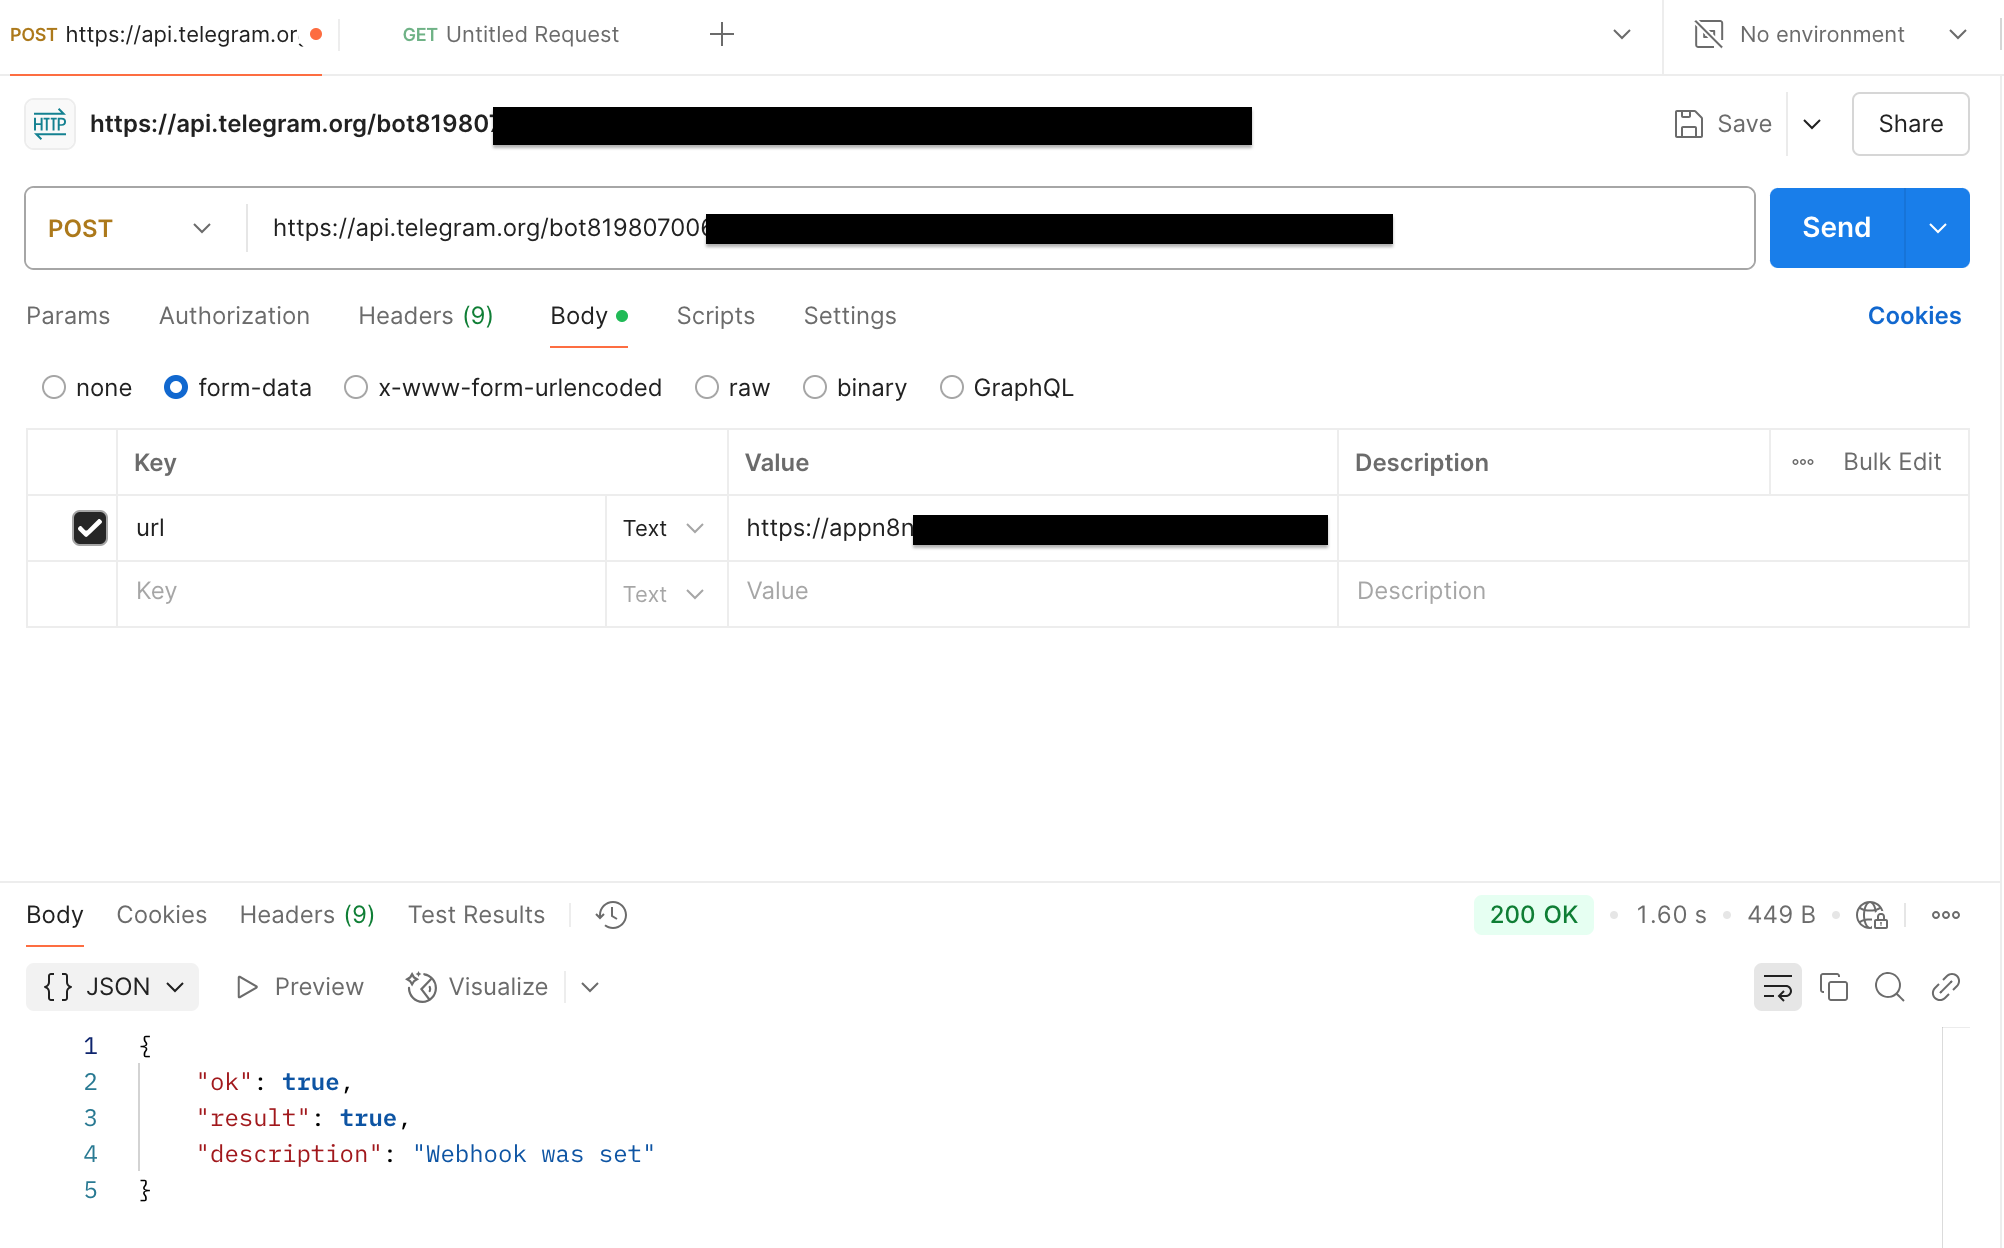The image size is (2004, 1248).
Task: Click the request URL input field
Action: click(1000, 228)
